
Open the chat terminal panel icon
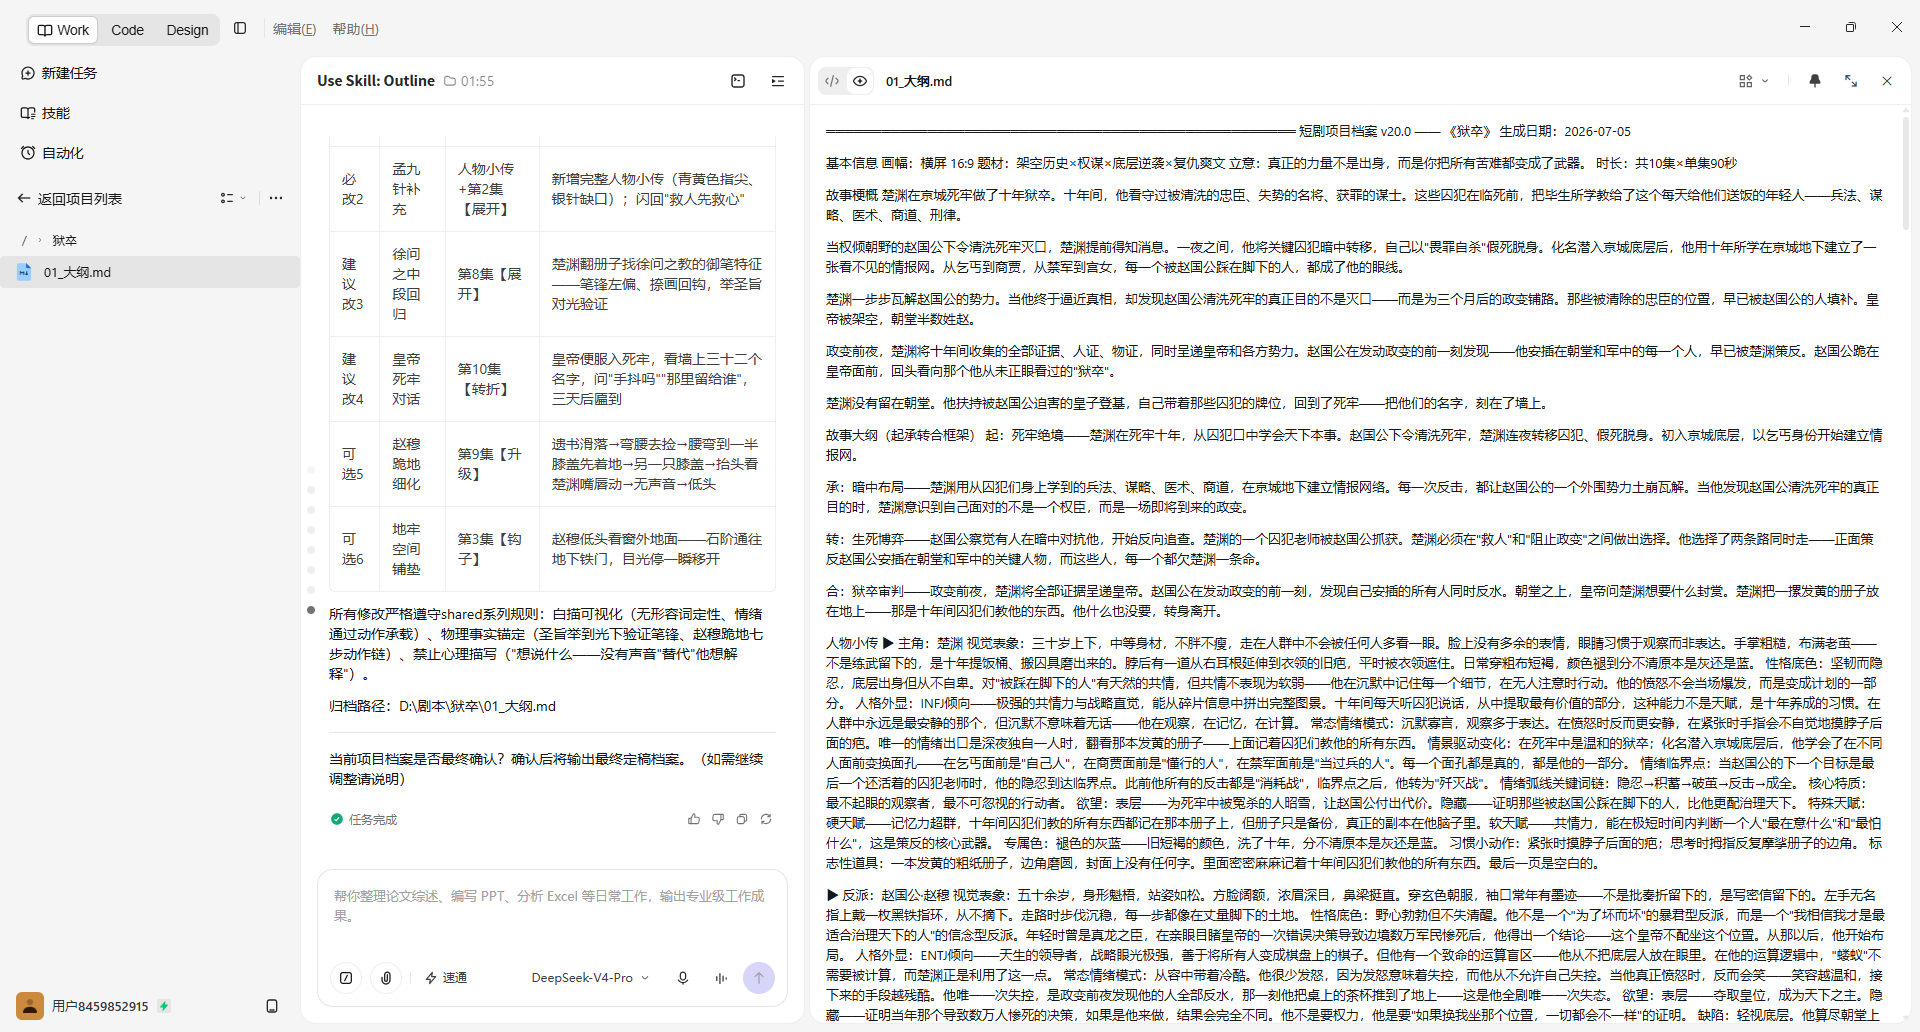click(x=738, y=81)
